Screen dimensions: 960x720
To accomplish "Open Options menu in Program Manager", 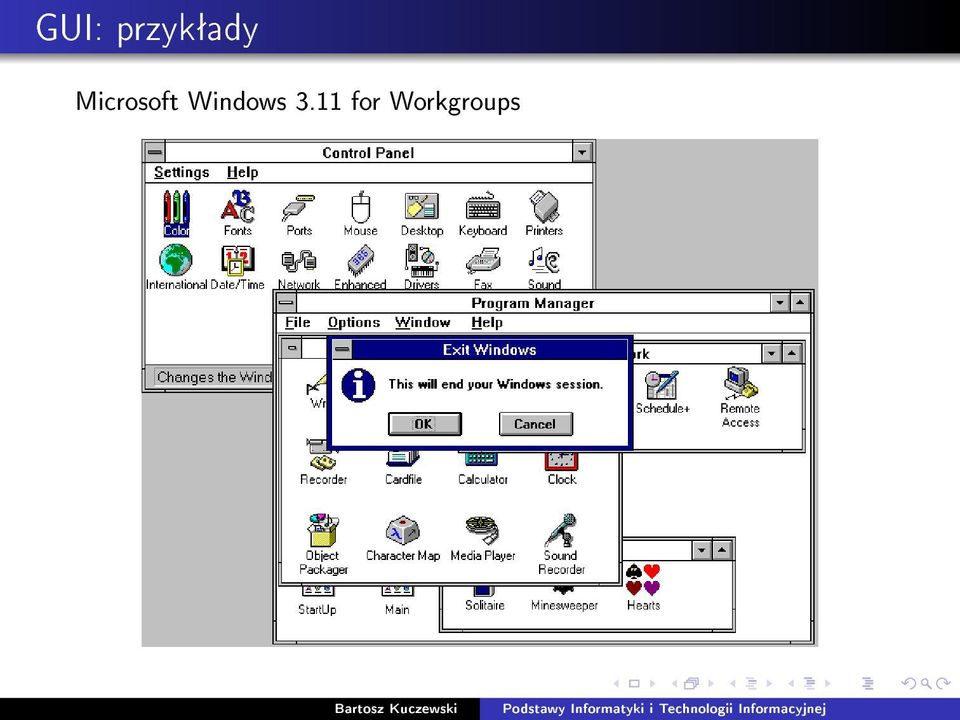I will pos(354,322).
